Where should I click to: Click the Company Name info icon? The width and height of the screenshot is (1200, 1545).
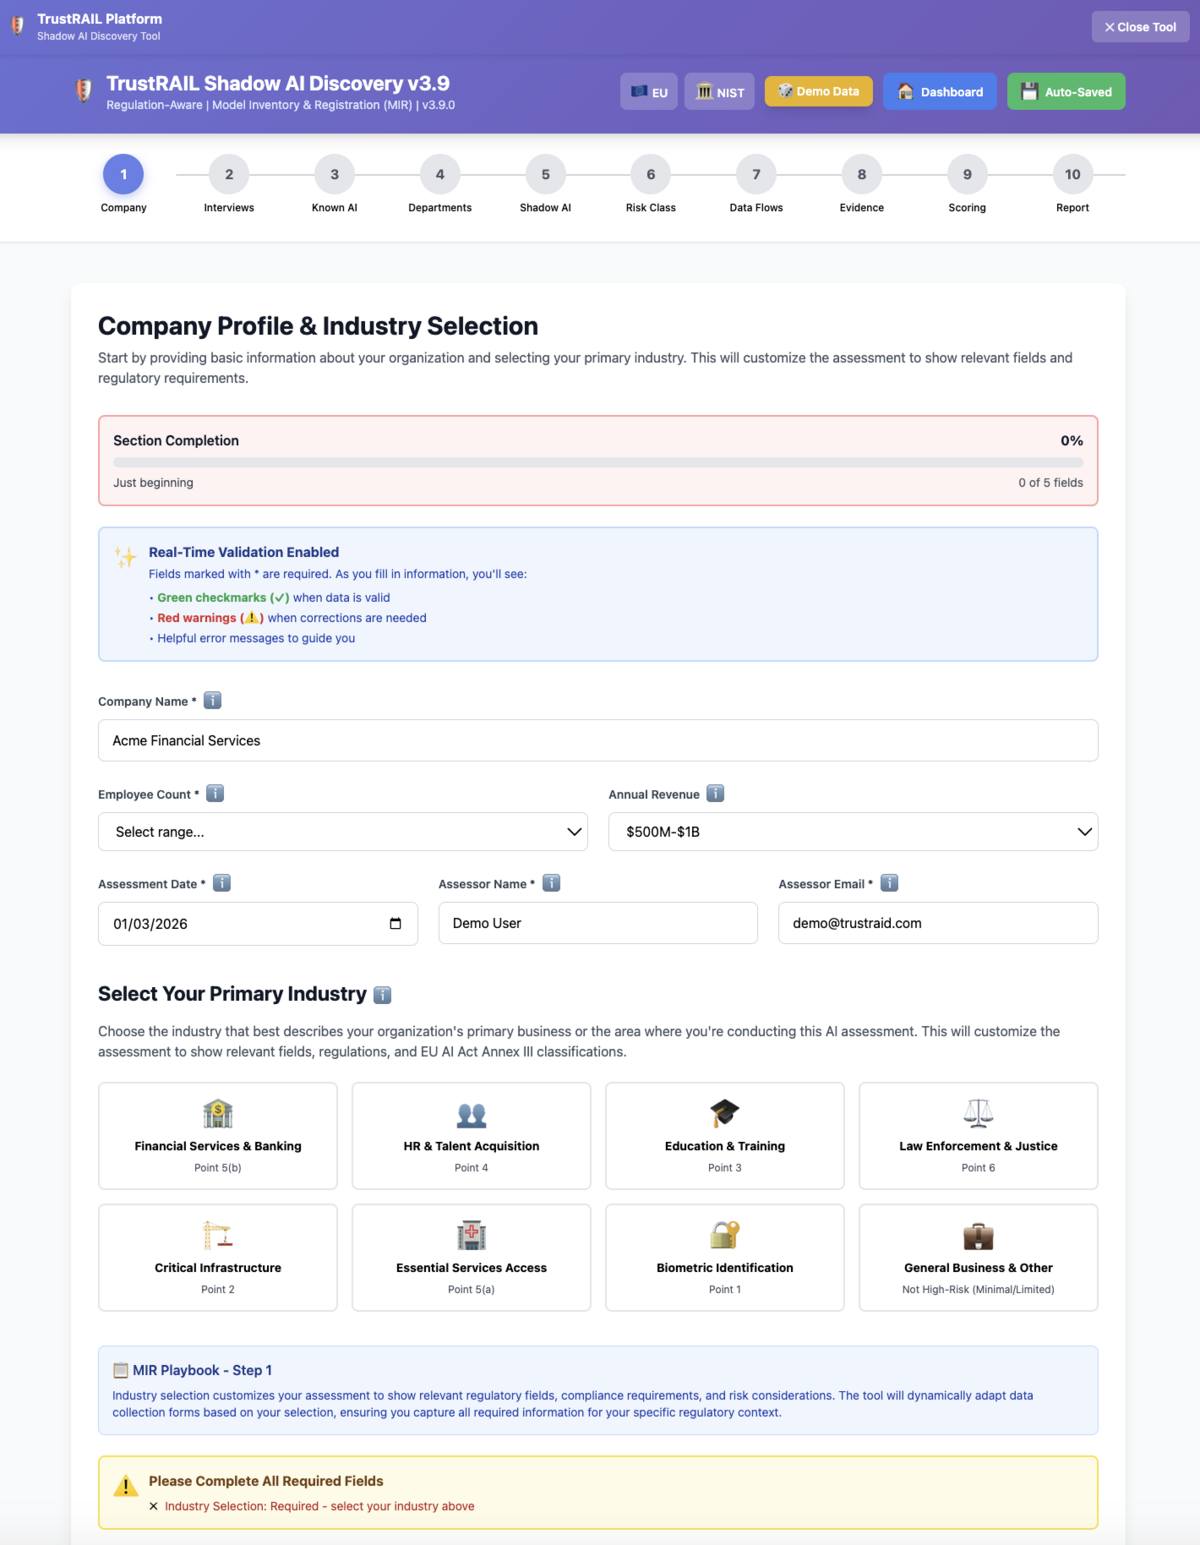click(212, 701)
